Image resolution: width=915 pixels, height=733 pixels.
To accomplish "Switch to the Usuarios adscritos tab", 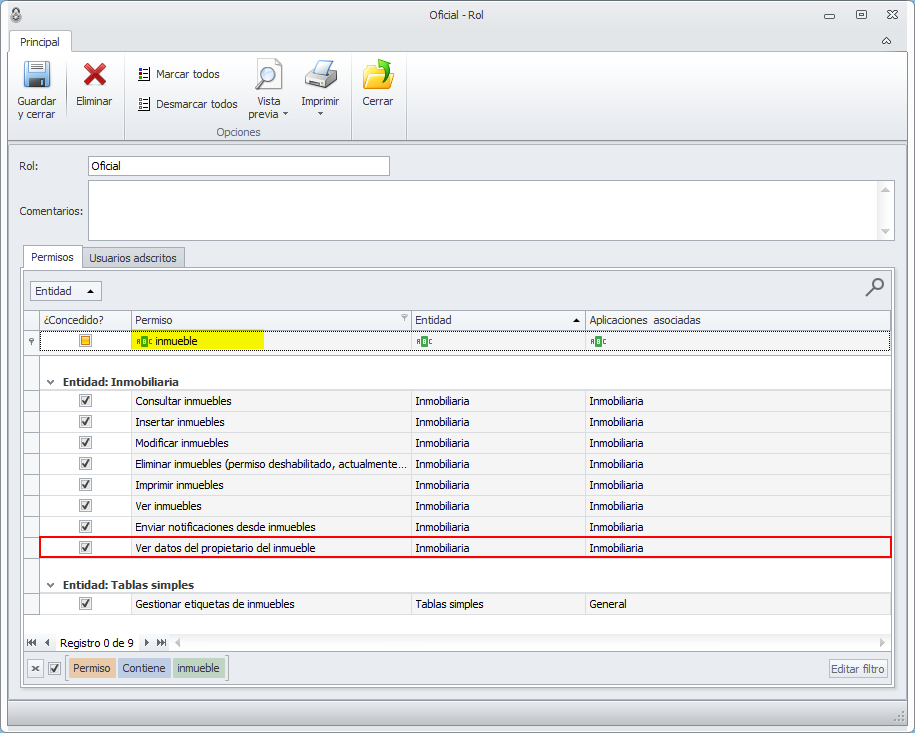I will click(x=133, y=258).
